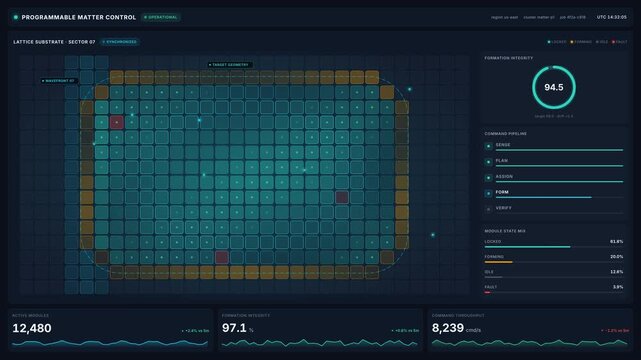Click the green status dot beside Programmable Matter Control
Screen dimensions: 641x360
(16, 17)
